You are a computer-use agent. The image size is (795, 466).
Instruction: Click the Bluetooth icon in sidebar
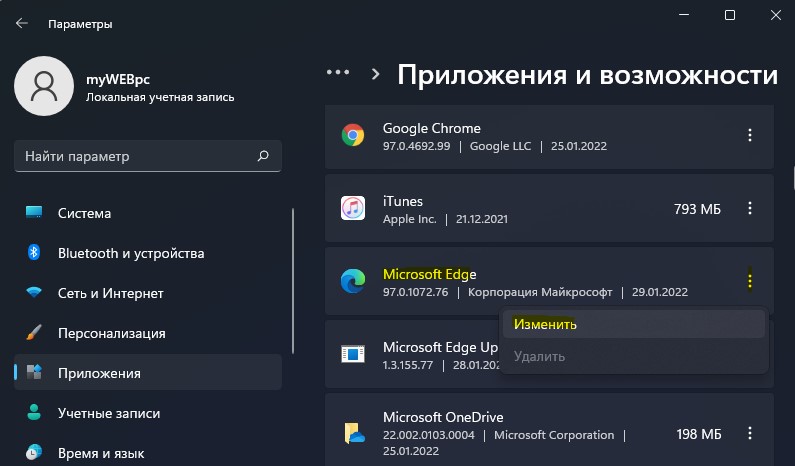(34, 252)
